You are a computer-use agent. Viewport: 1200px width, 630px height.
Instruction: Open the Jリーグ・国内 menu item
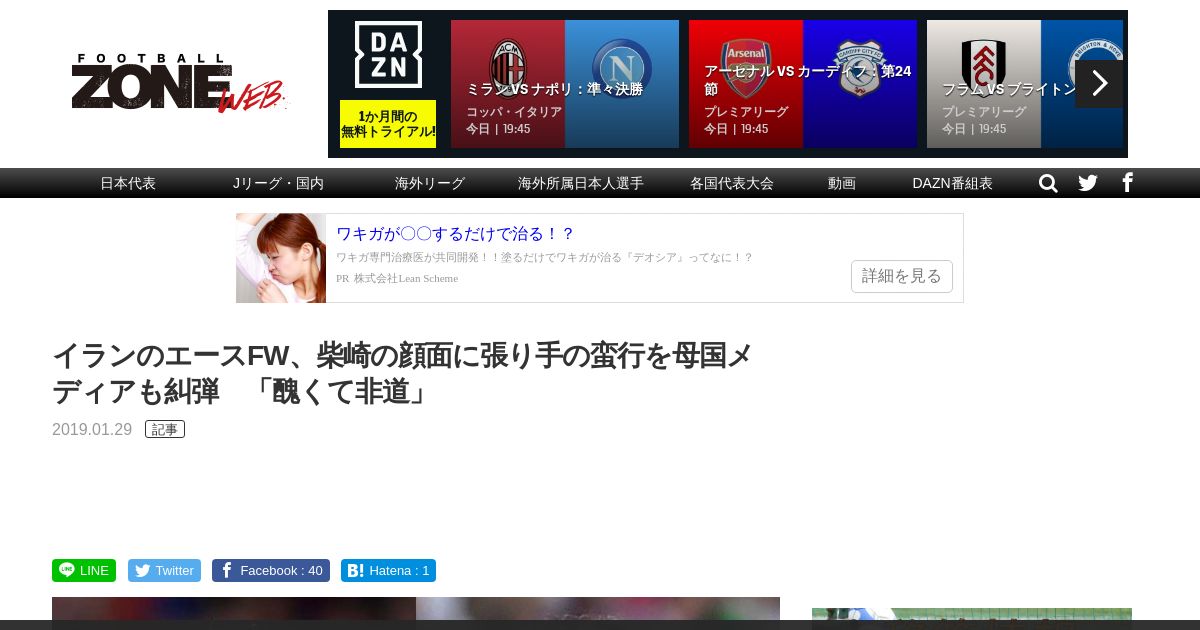(x=278, y=183)
